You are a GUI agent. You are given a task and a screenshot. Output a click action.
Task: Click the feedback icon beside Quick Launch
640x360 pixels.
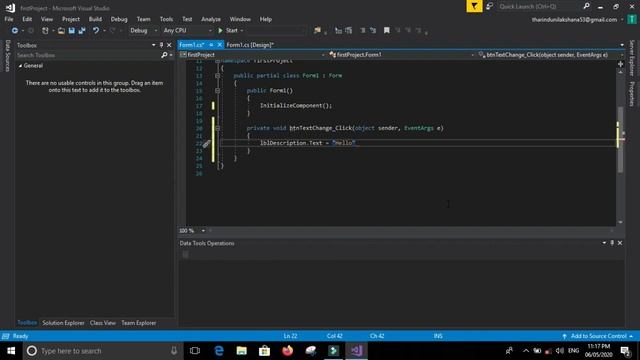point(489,7)
